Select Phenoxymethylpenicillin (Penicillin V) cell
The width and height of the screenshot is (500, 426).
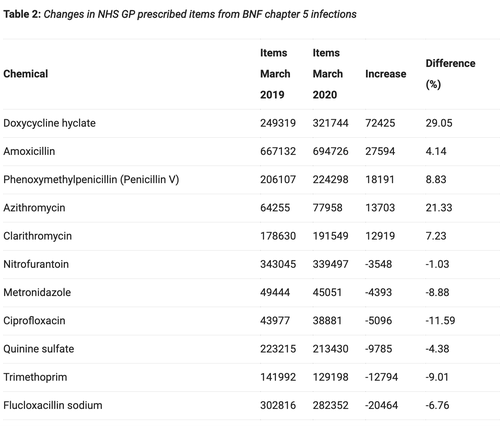pyautogui.click(x=91, y=180)
